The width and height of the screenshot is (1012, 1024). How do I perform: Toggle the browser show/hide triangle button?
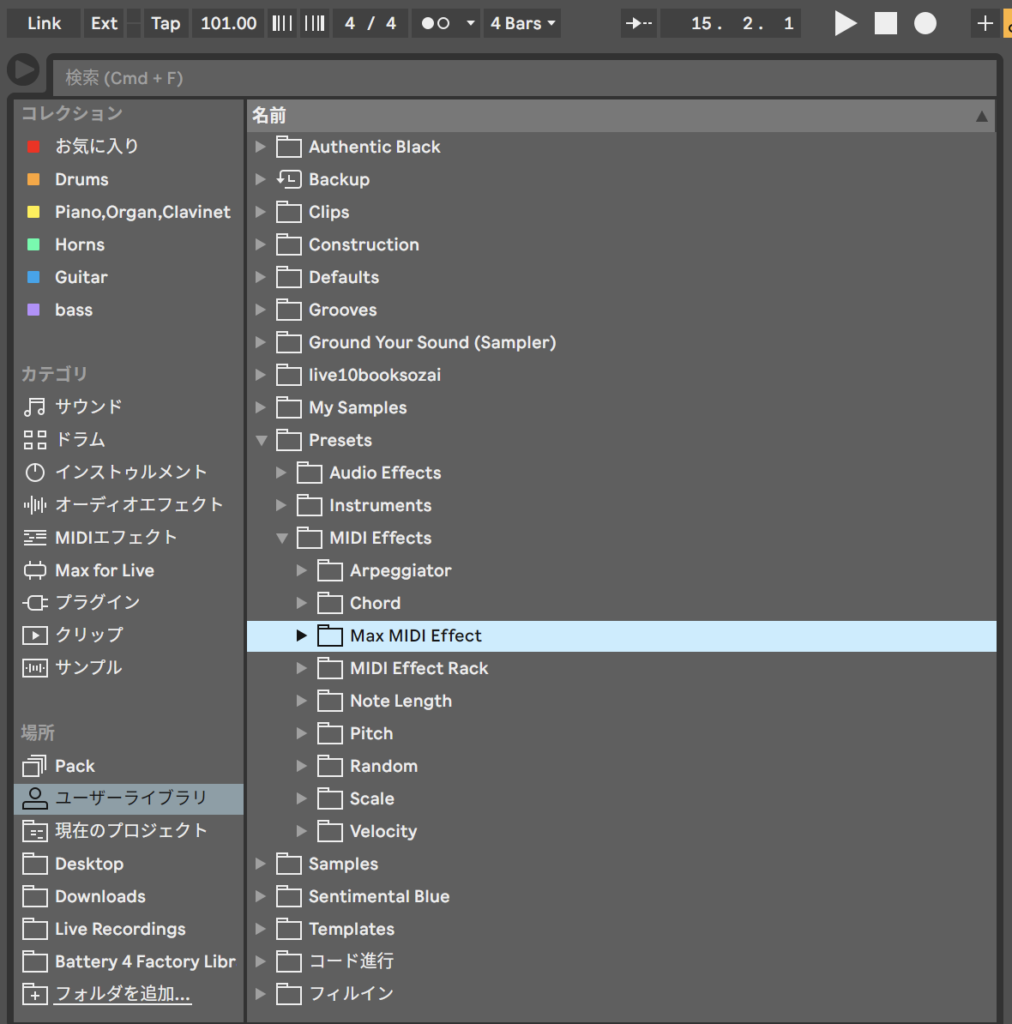[23, 70]
